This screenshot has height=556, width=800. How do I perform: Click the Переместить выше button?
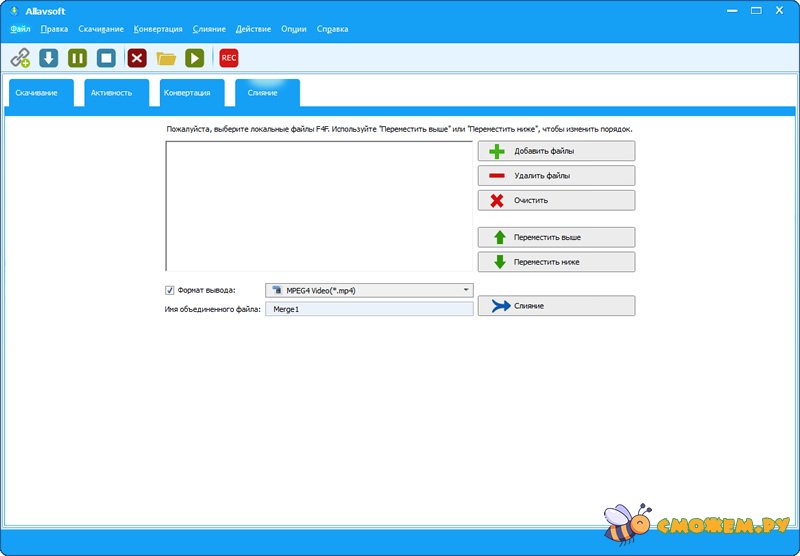[556, 237]
